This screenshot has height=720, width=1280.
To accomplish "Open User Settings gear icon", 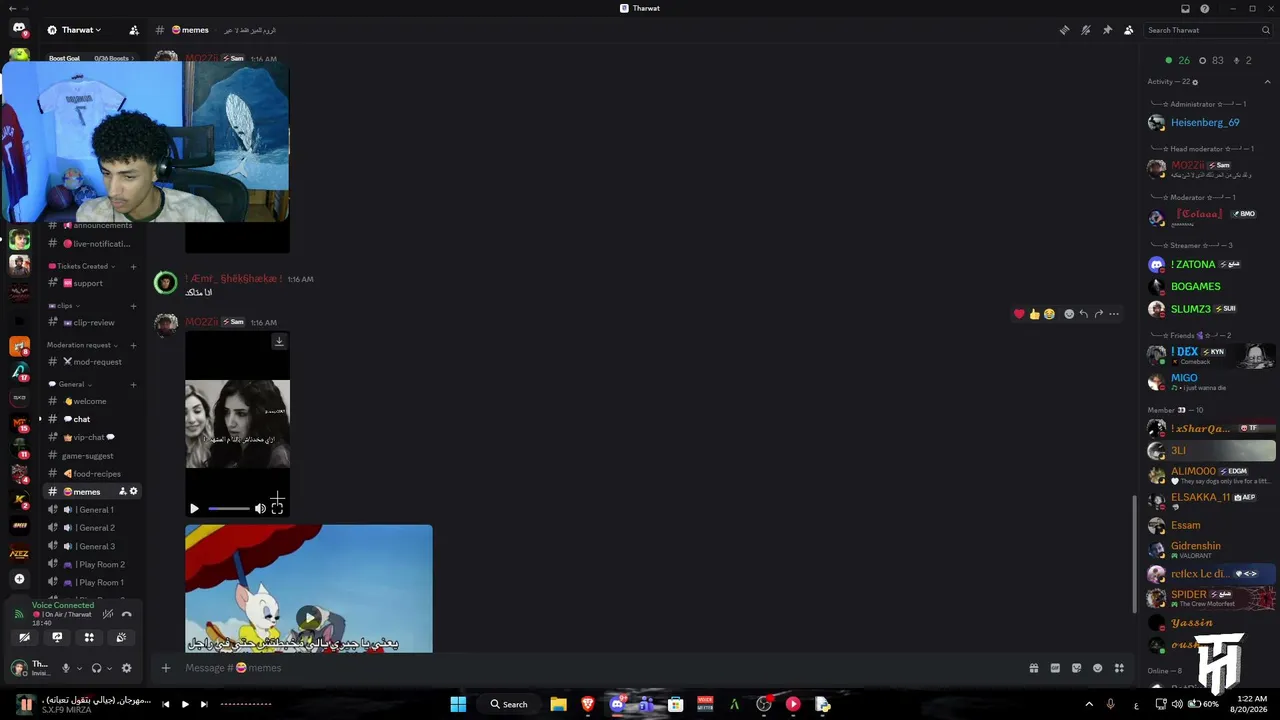I will [126, 668].
